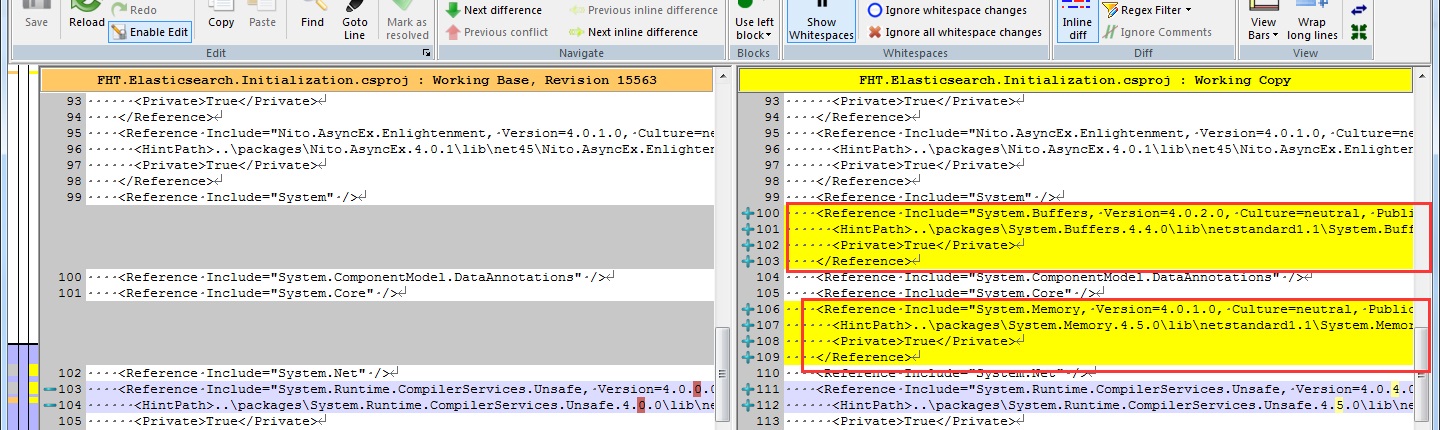Click added-line plus marker at line 103
This screenshot has width=1440, height=430.
tap(747, 261)
